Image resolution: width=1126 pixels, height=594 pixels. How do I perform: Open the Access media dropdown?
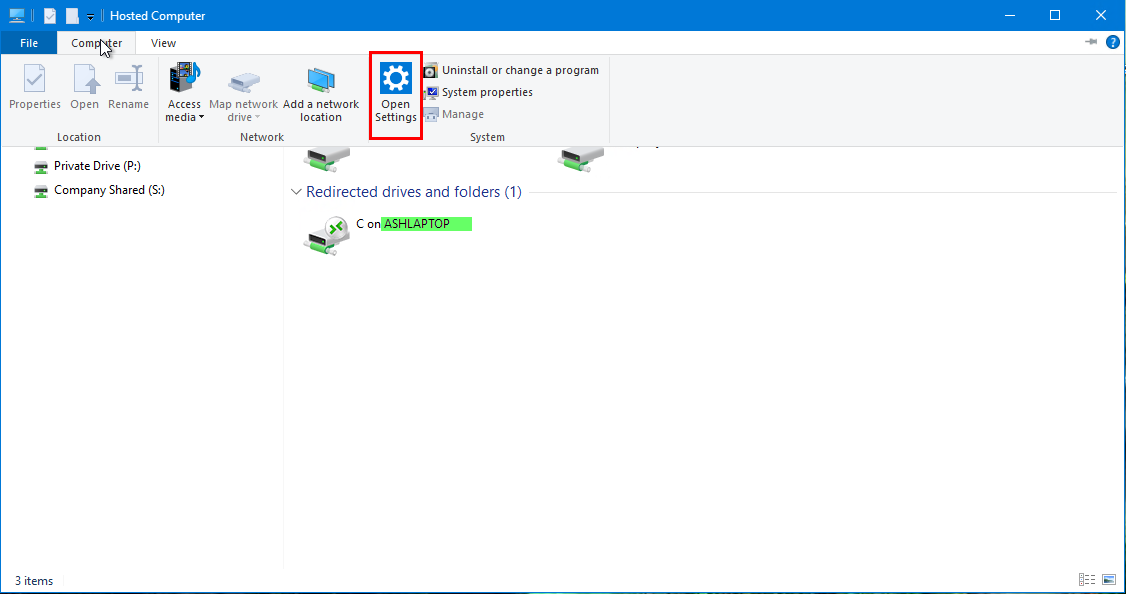coord(185,93)
